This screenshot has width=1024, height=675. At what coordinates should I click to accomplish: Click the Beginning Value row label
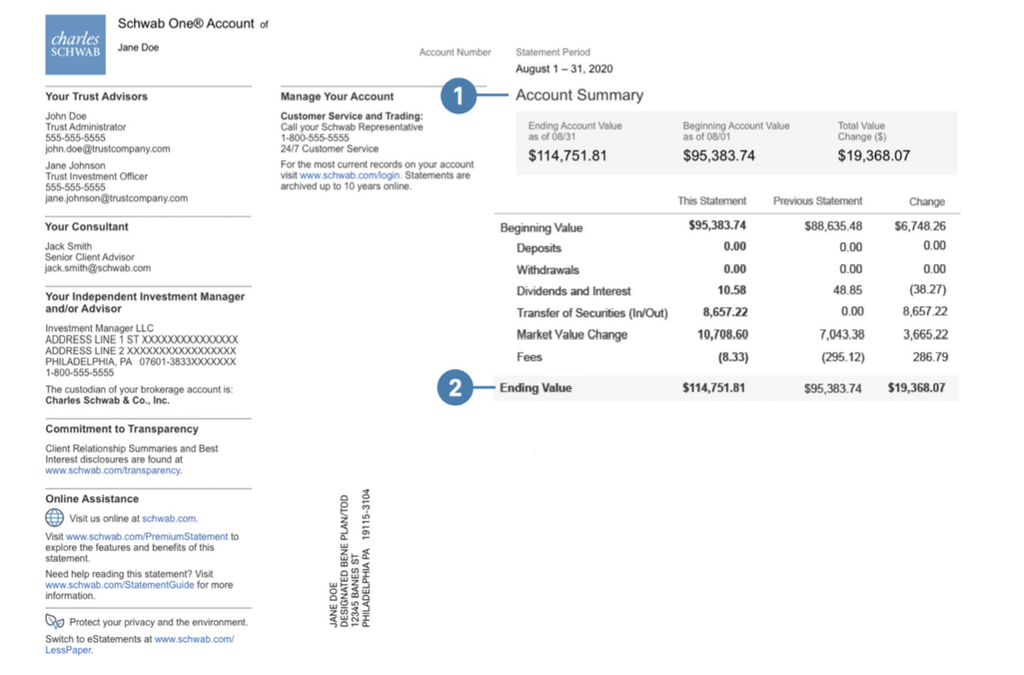tap(541, 228)
